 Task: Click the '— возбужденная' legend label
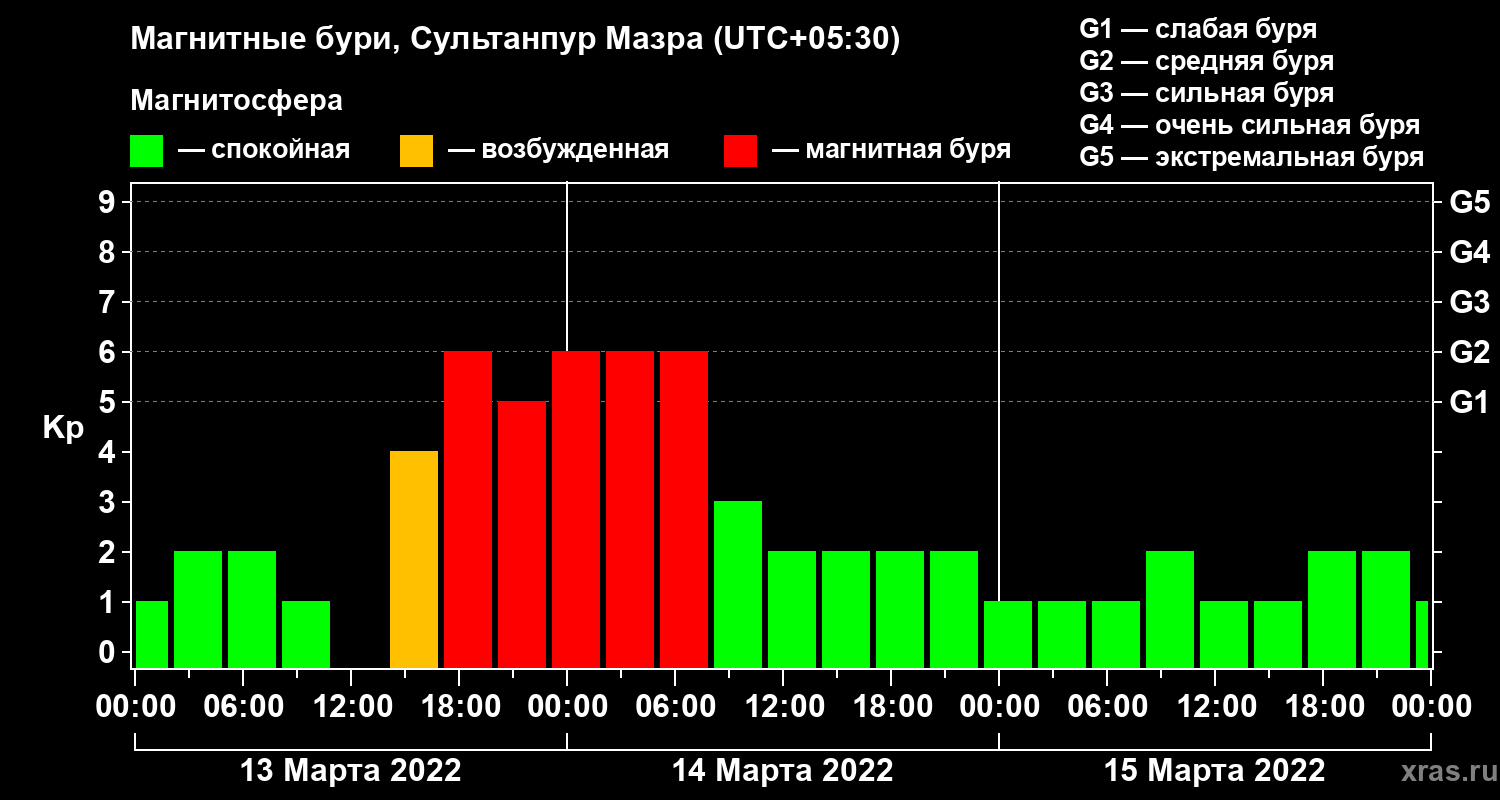[559, 151]
